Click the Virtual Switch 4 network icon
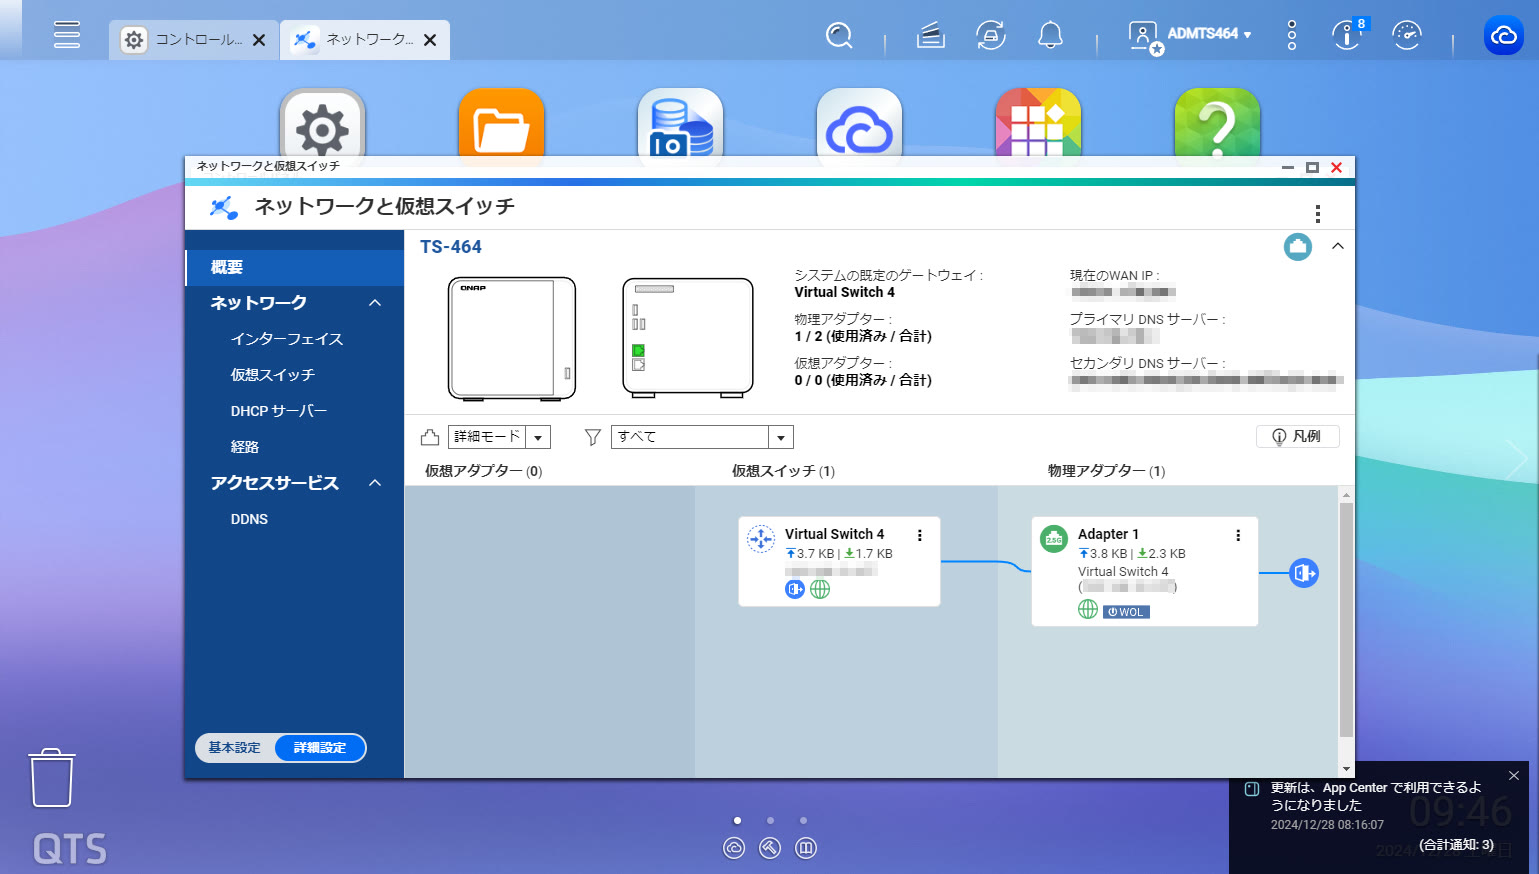The height and width of the screenshot is (874, 1539). (761, 539)
